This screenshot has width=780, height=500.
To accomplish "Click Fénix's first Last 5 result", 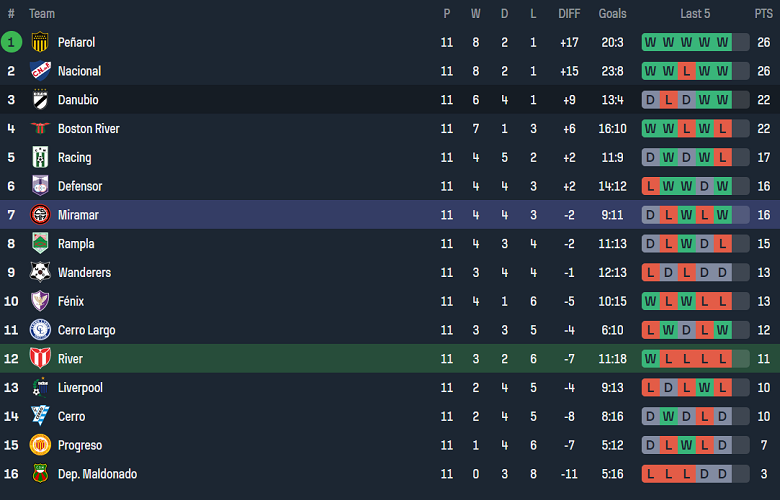I will click(651, 301).
